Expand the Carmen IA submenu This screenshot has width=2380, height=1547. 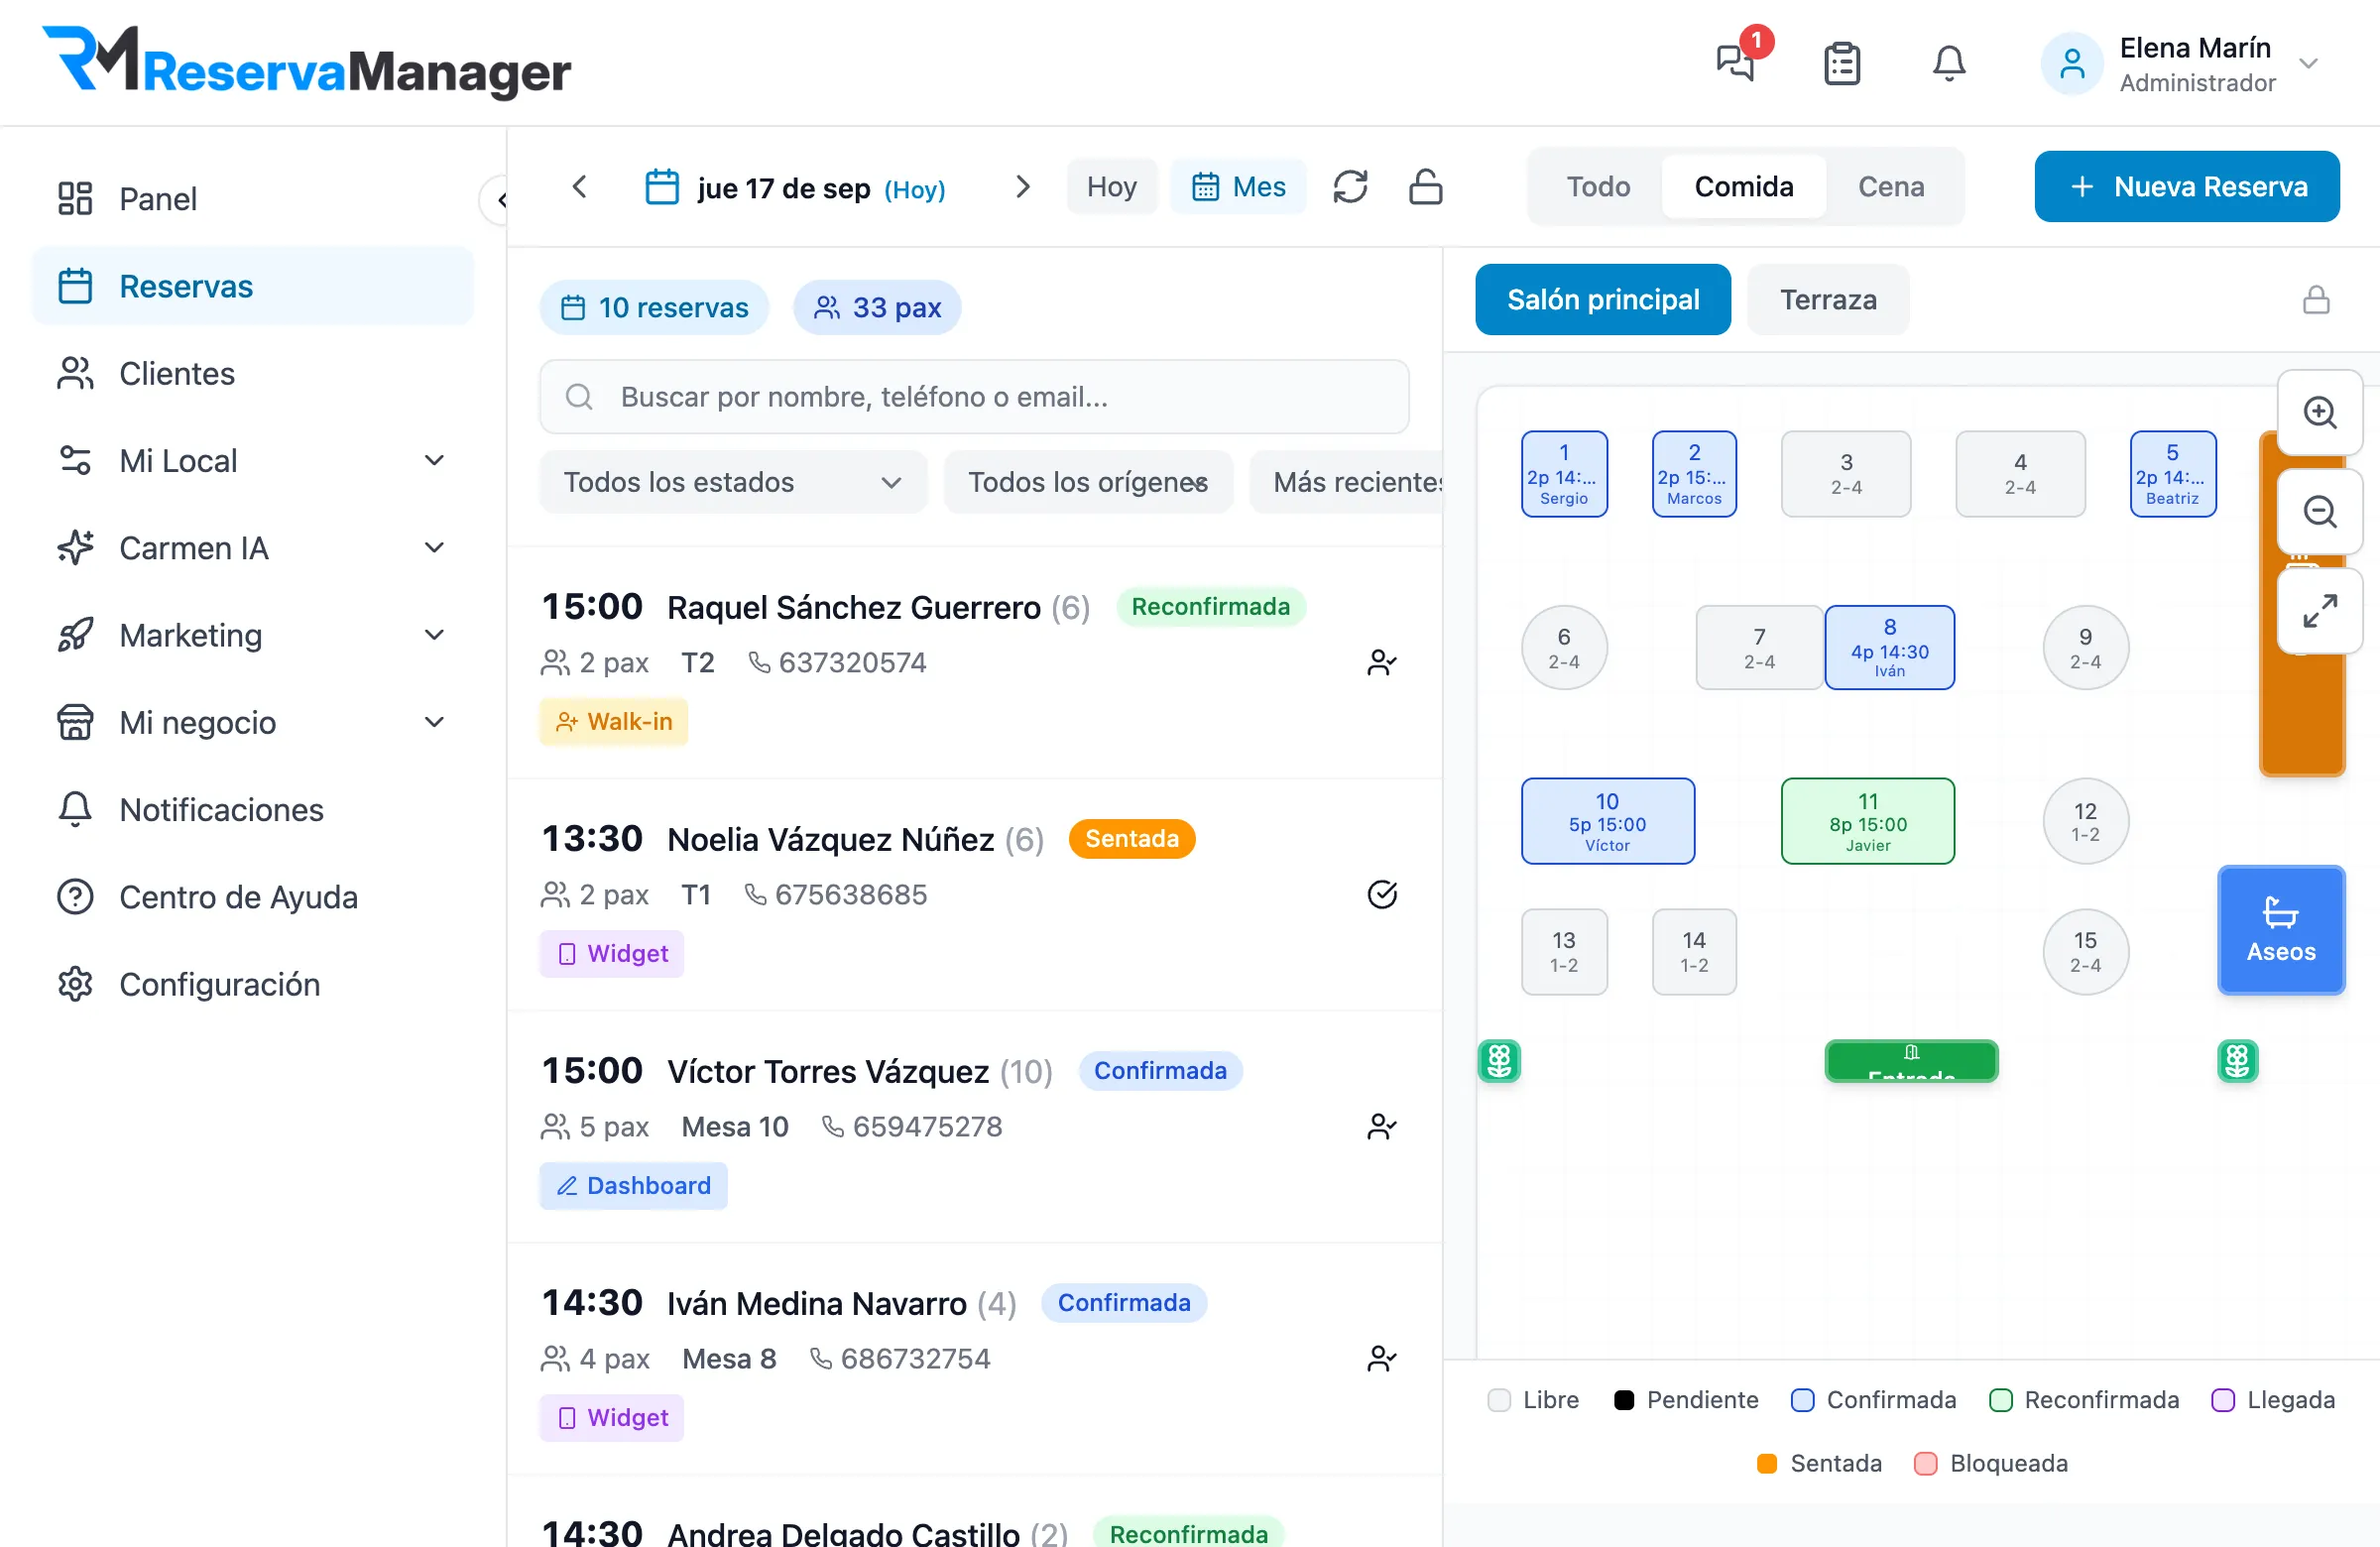click(x=434, y=548)
